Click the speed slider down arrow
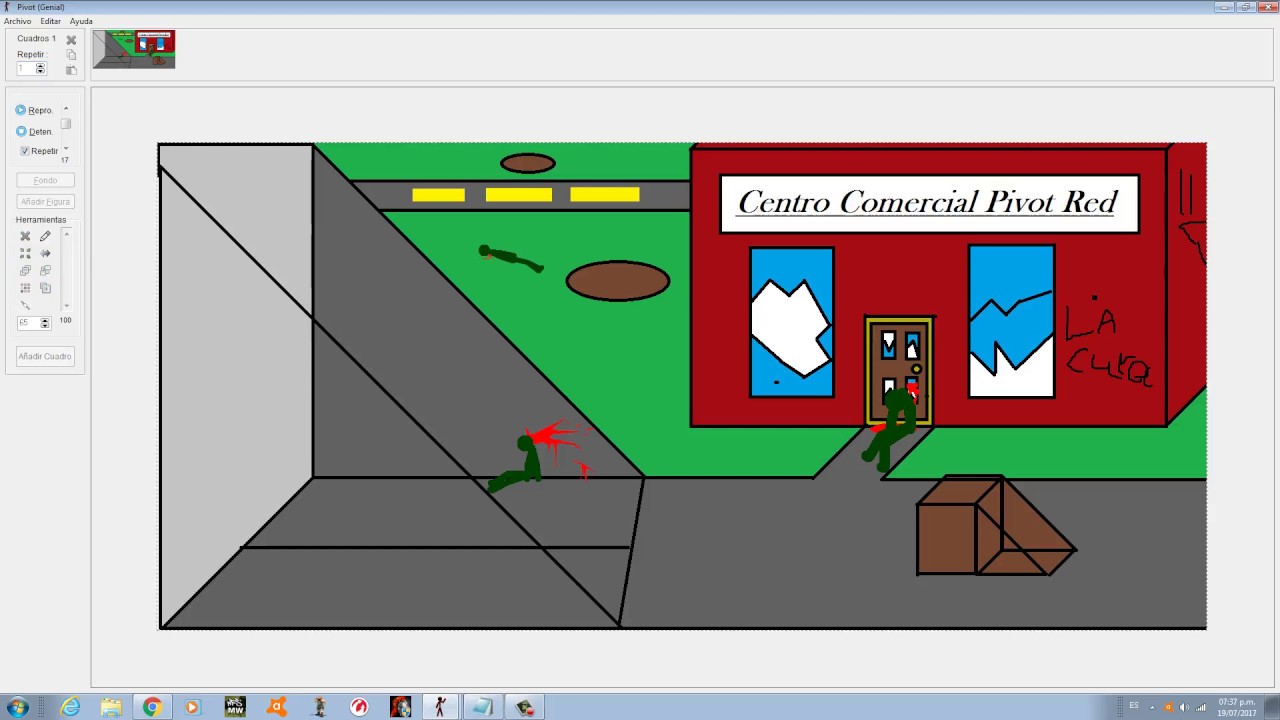 (66, 149)
